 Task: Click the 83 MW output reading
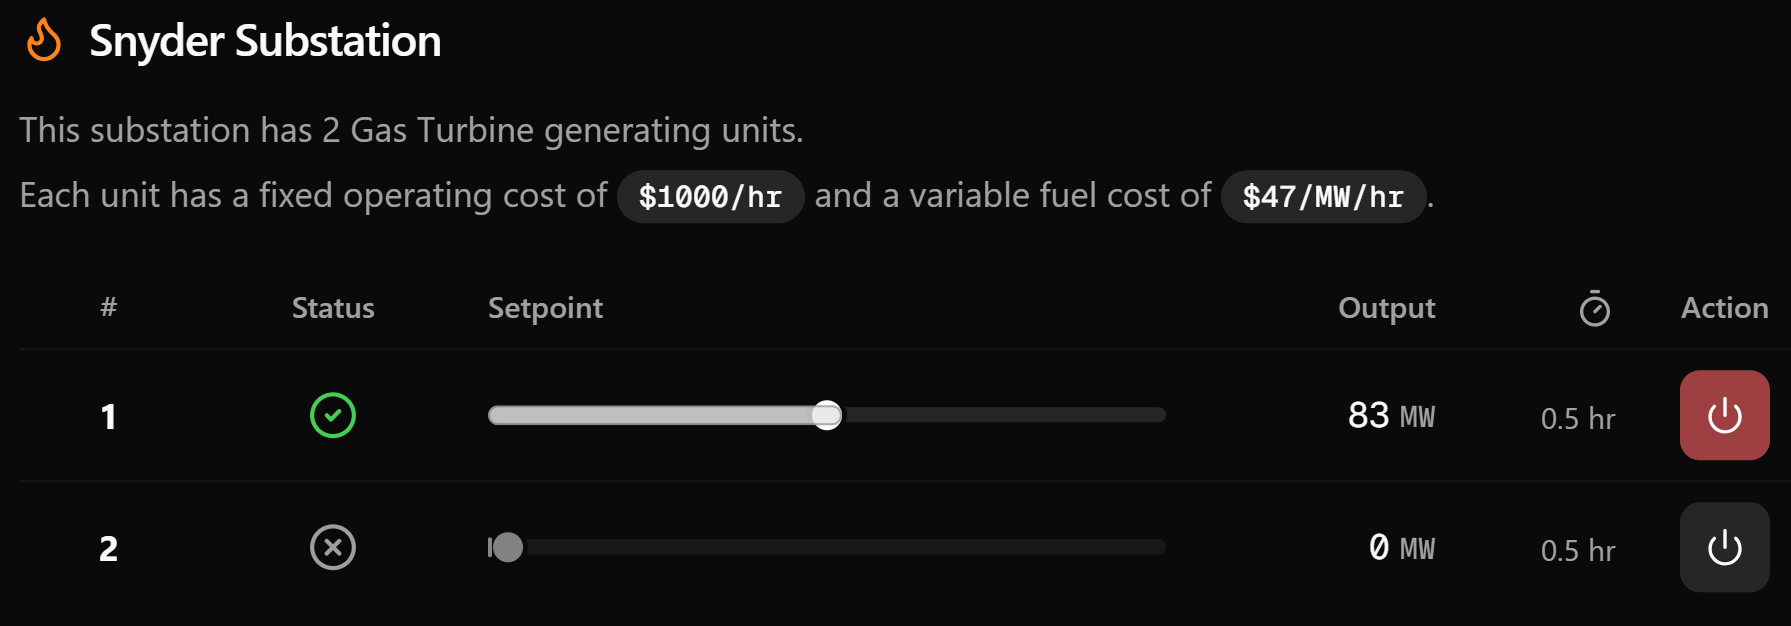point(1391,415)
